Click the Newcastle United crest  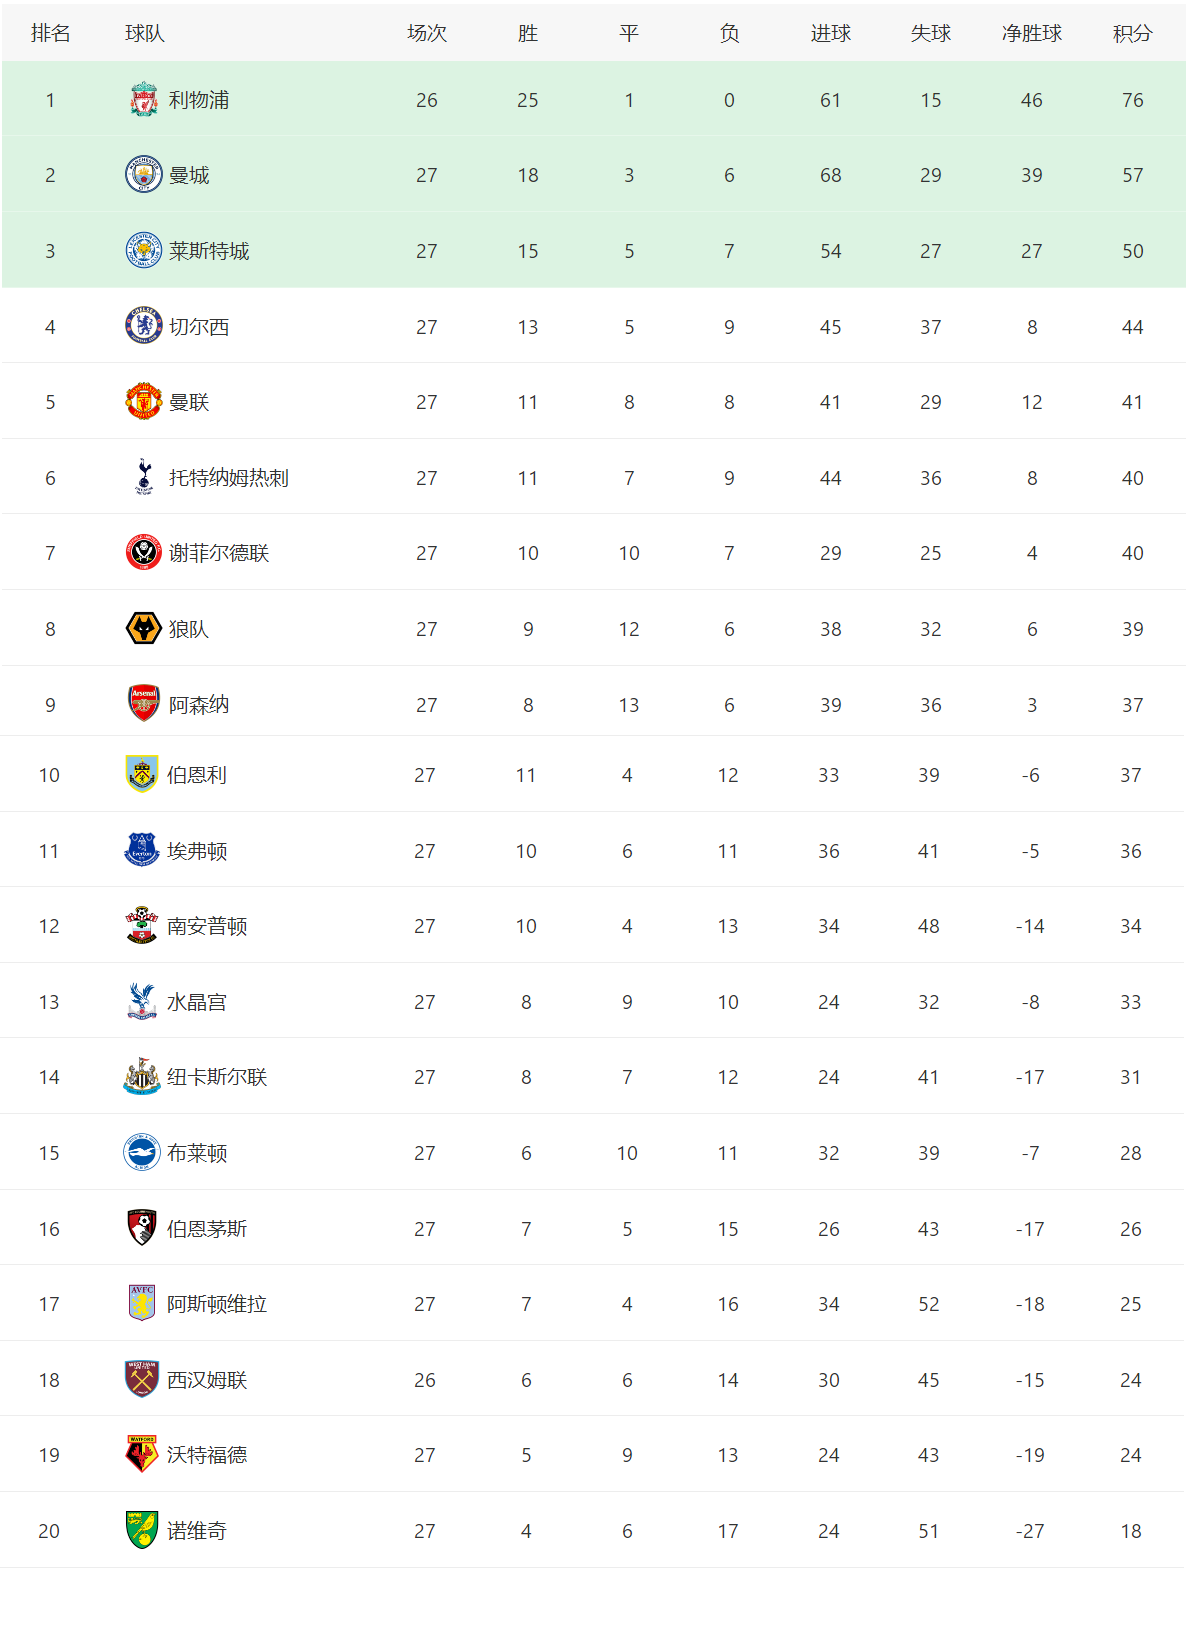click(x=142, y=1077)
